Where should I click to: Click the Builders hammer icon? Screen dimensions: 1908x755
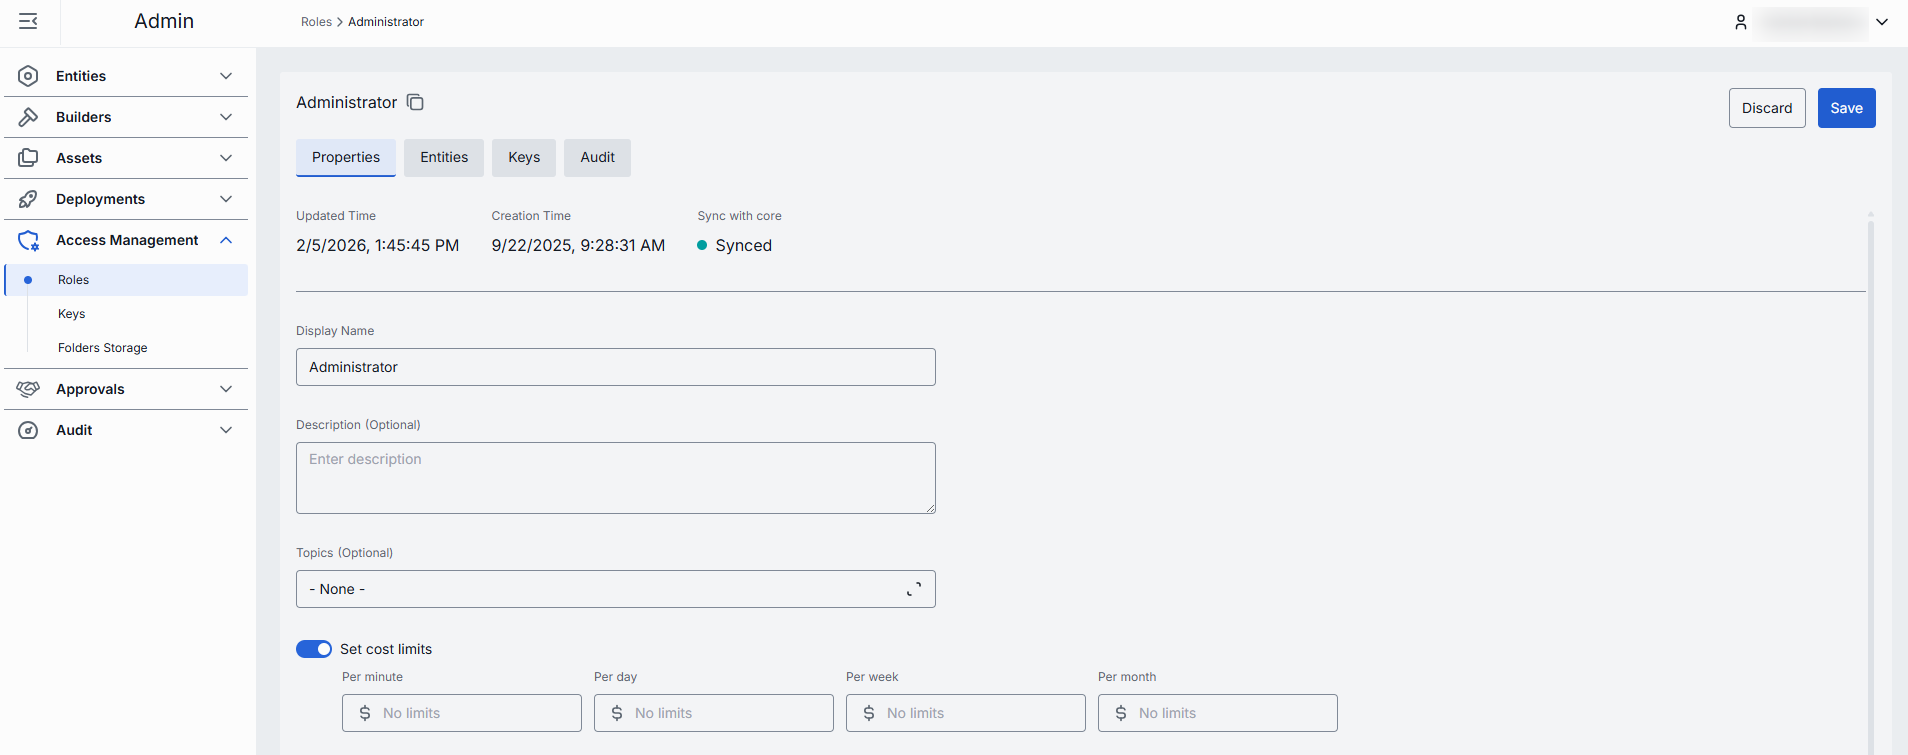28,117
